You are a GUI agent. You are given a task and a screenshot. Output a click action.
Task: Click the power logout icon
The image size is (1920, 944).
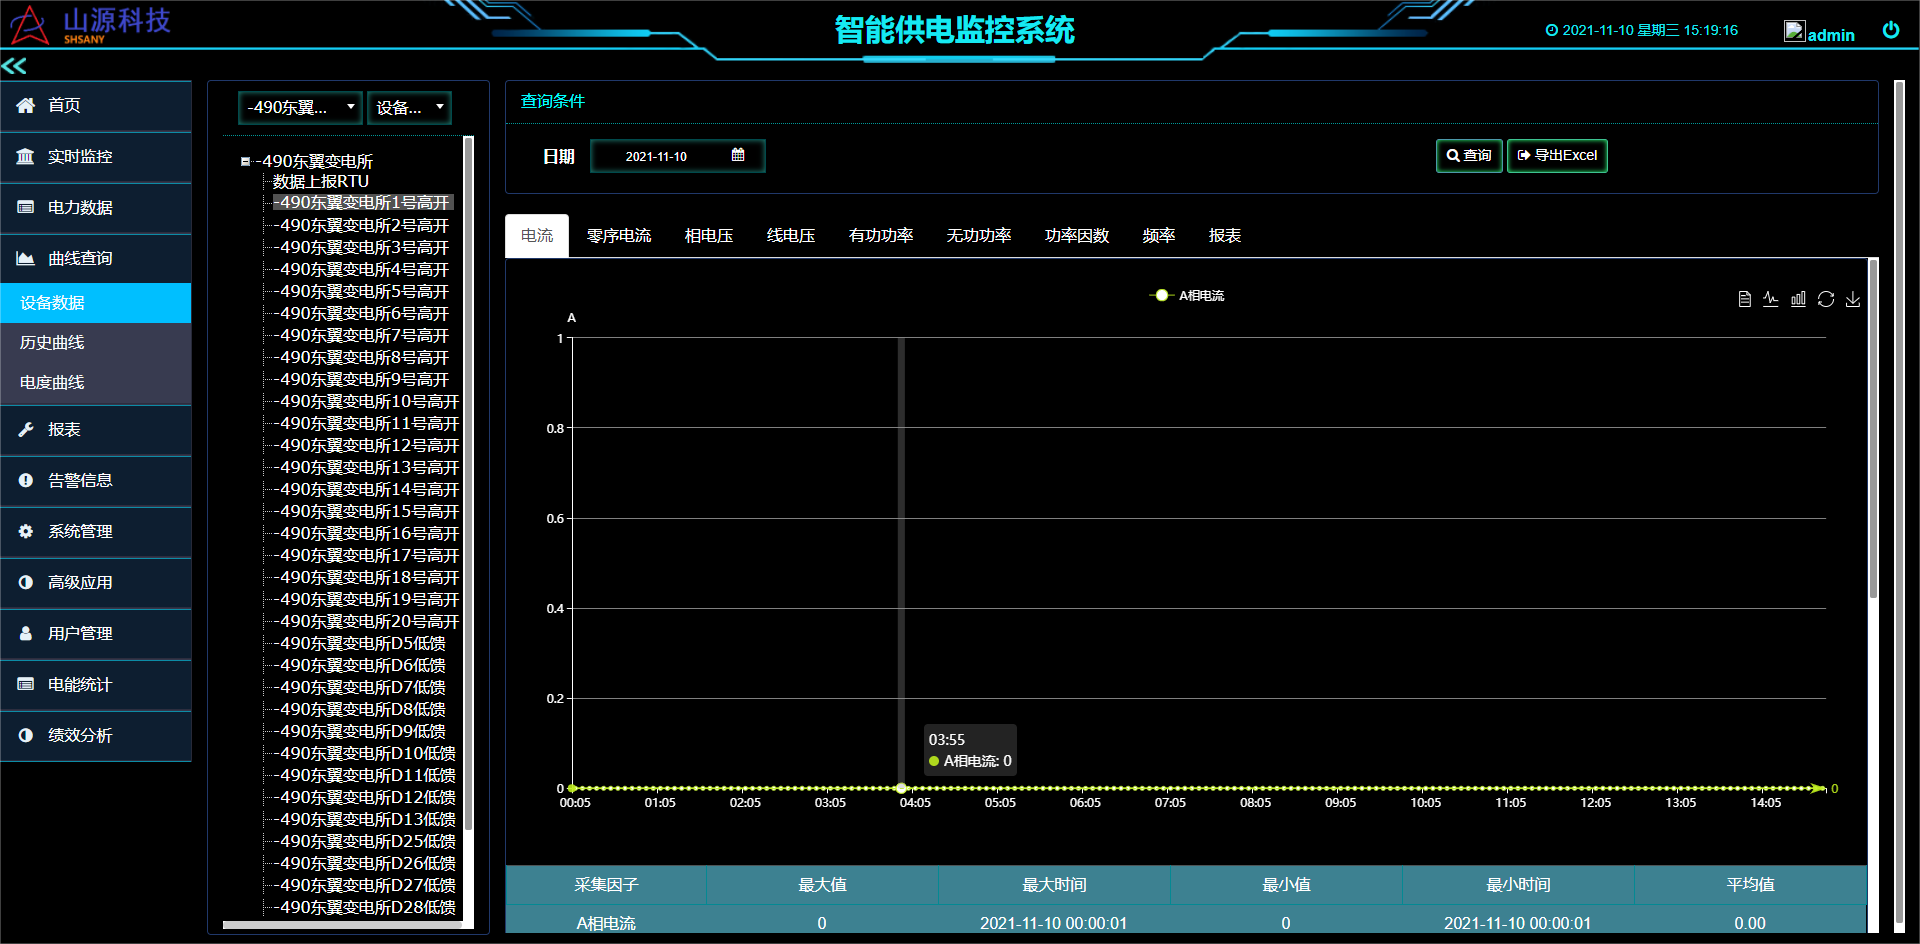click(1890, 30)
